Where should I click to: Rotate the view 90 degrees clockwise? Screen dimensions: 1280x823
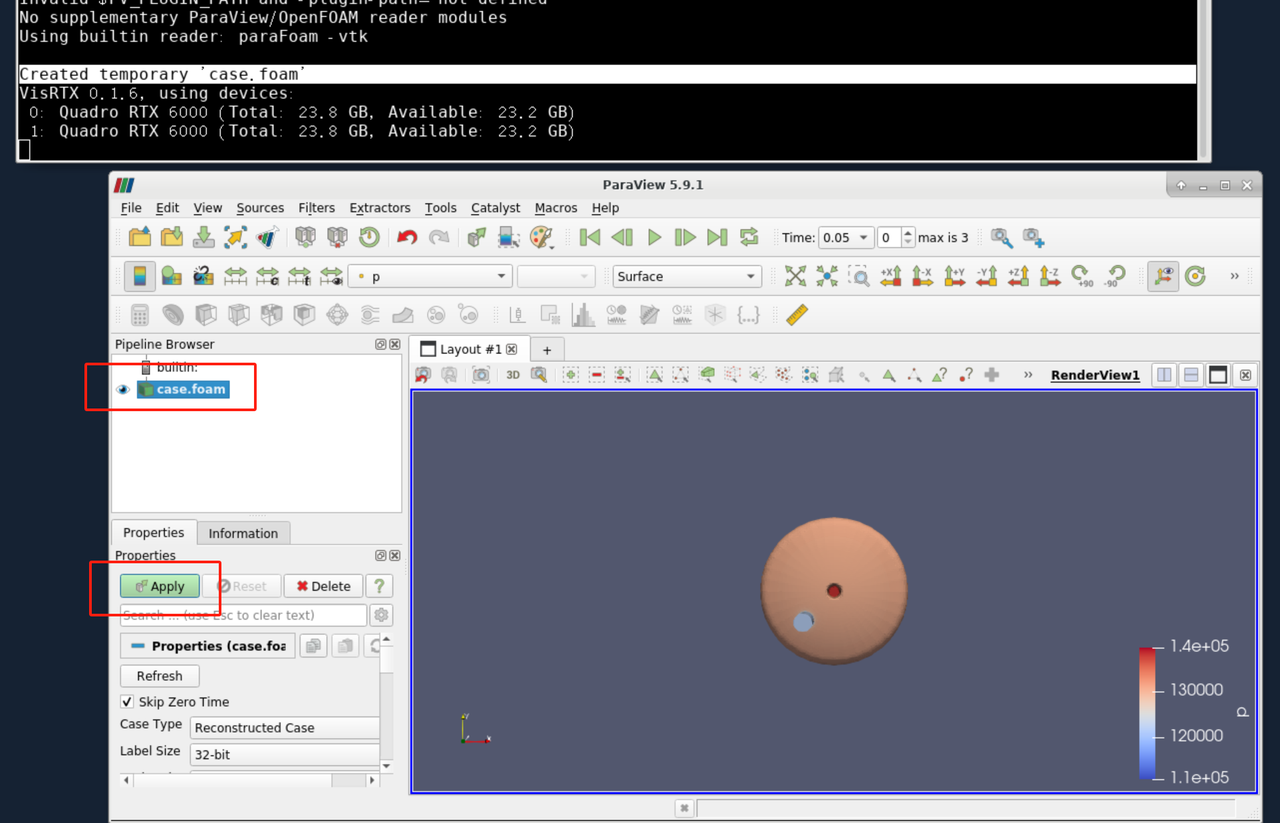1082,276
